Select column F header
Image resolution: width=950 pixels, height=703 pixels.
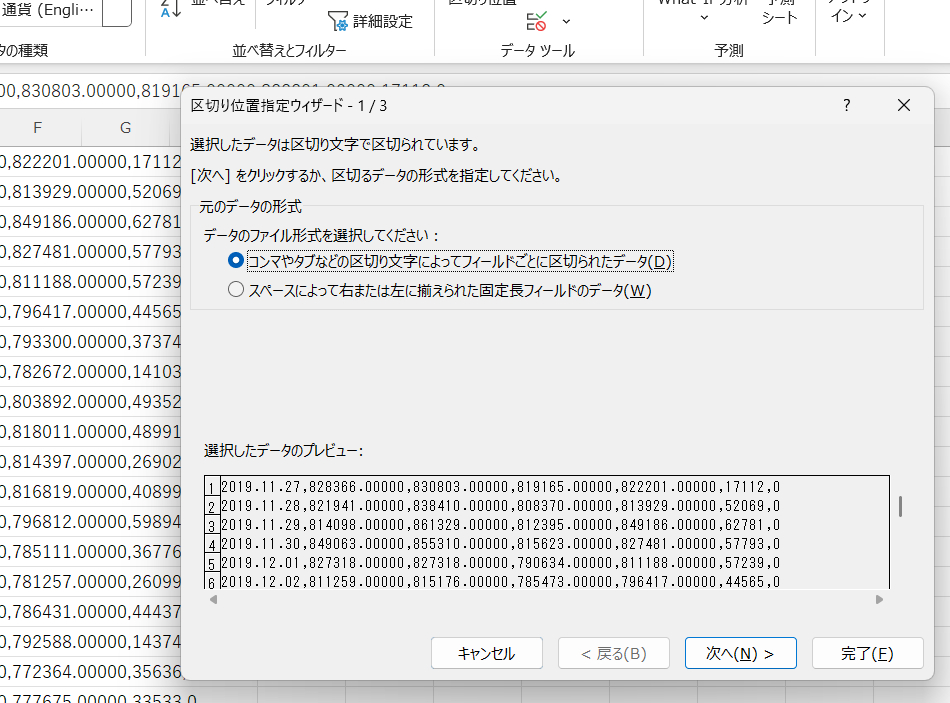tap(38, 128)
